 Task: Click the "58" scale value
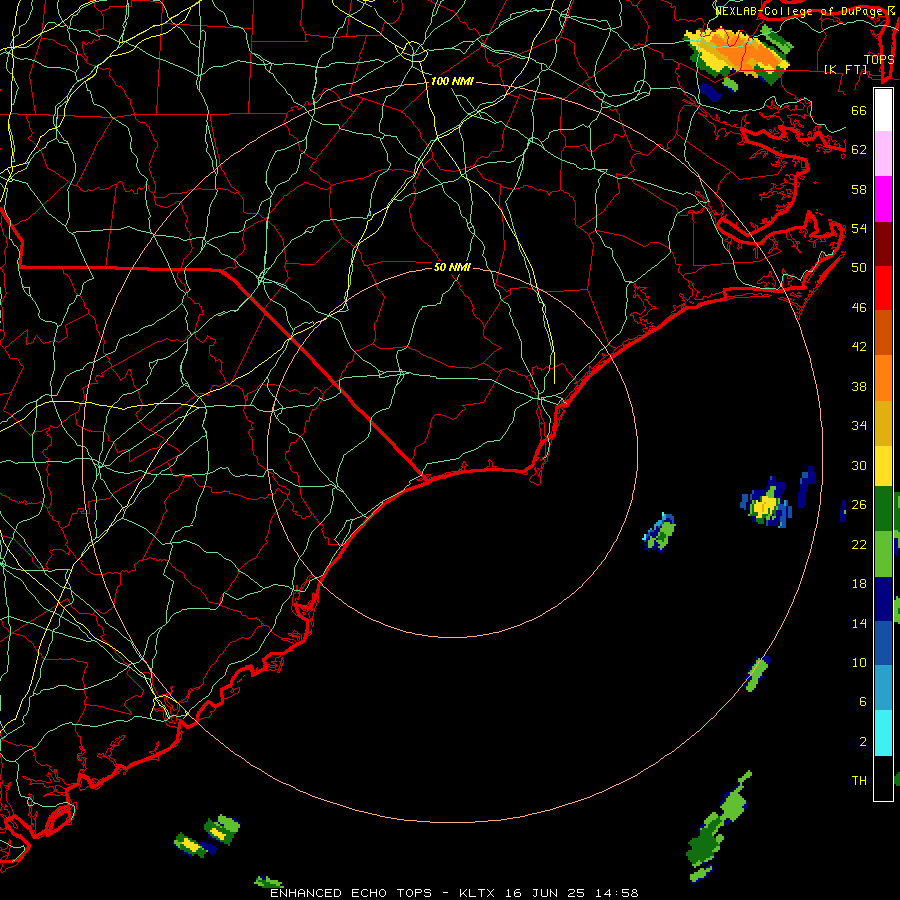tap(859, 189)
